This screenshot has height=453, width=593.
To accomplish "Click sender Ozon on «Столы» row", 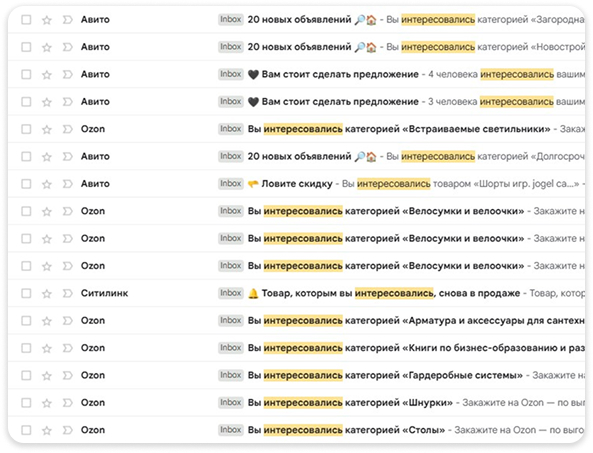I will pyautogui.click(x=93, y=430).
